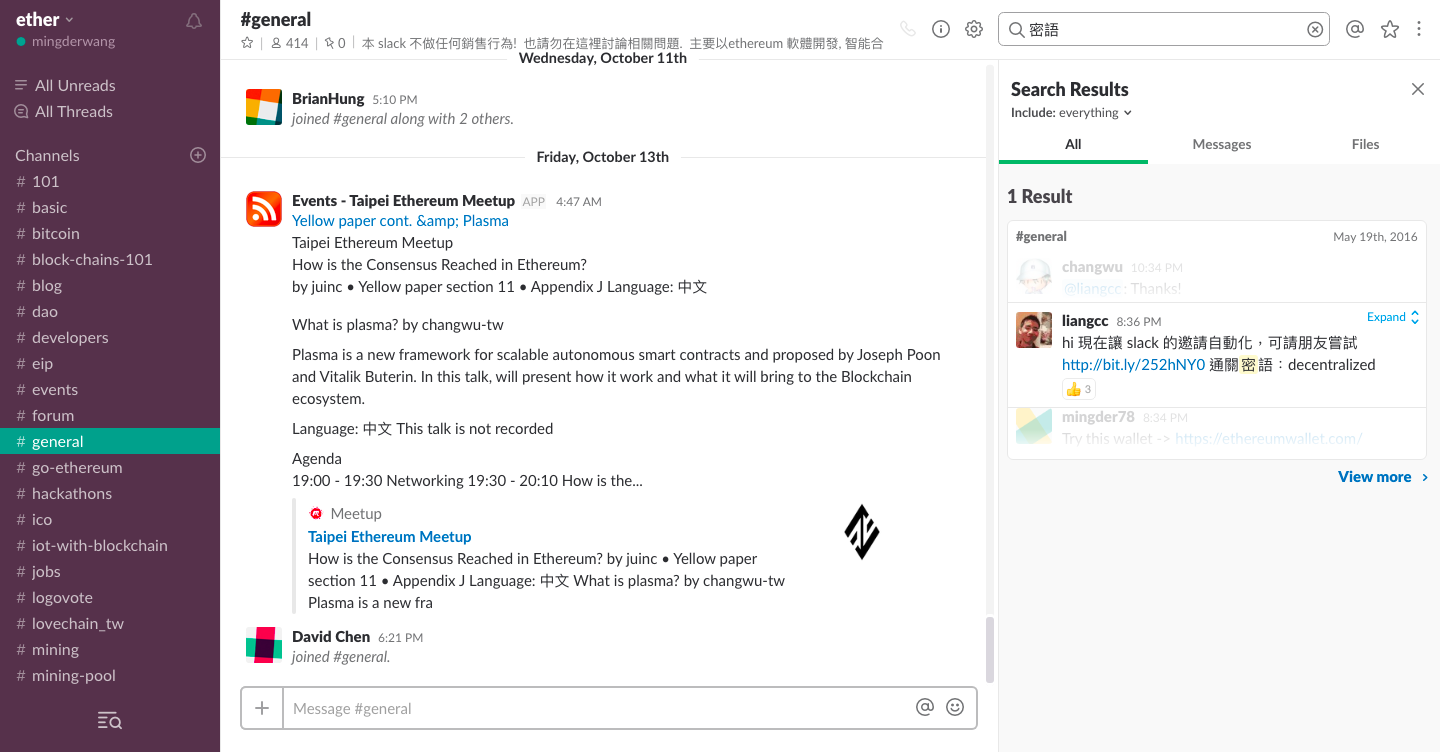Insert a mention with @ in message box
The height and width of the screenshot is (752, 1440).
[925, 707]
